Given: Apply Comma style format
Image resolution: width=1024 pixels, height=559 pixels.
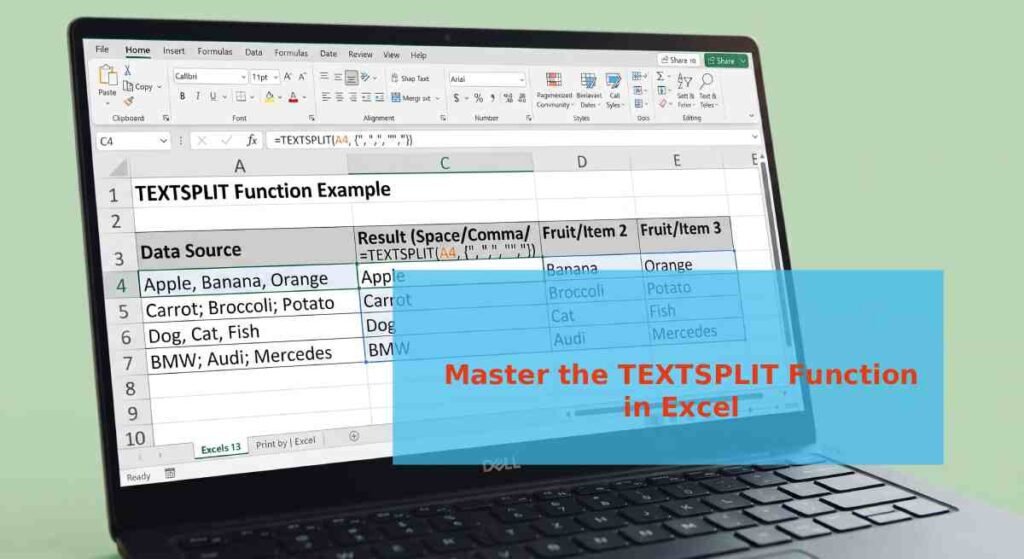Looking at the screenshot, I should click(492, 98).
